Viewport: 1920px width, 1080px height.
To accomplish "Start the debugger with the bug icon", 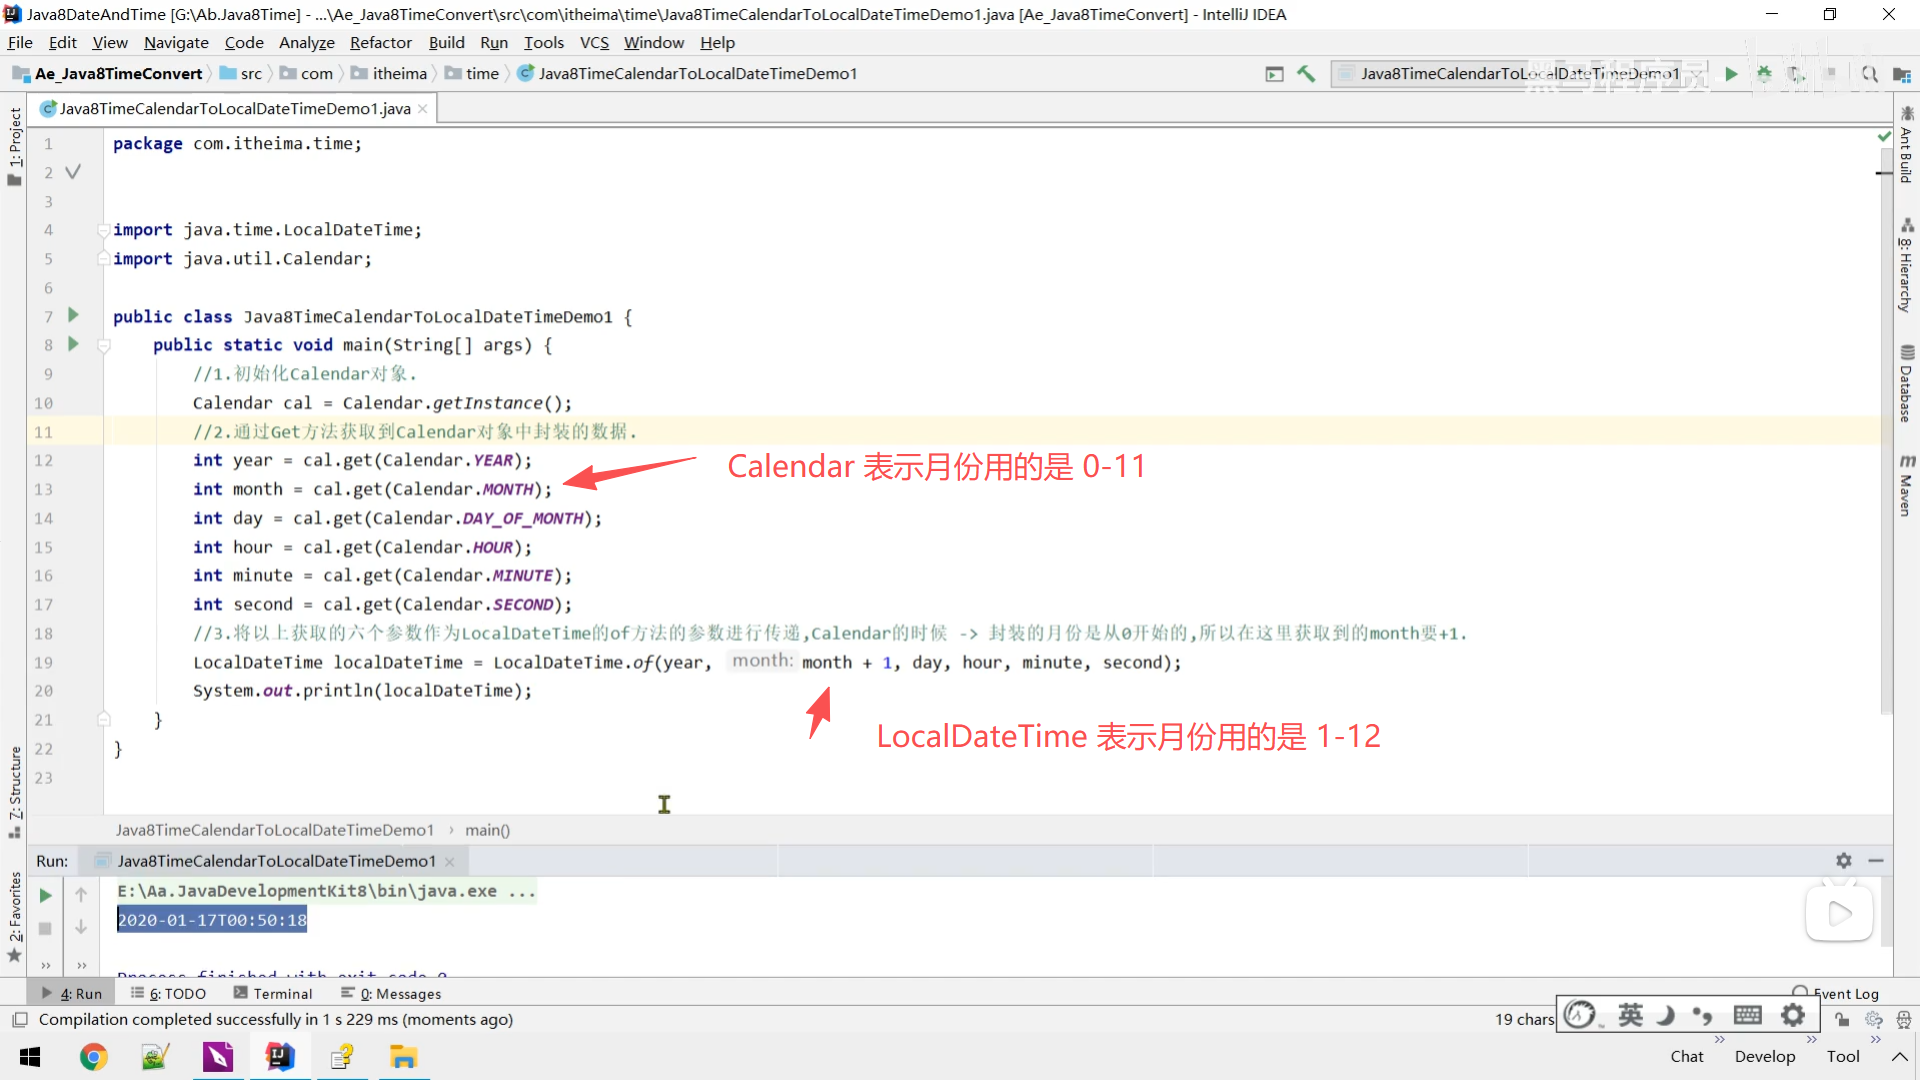I will (1764, 73).
